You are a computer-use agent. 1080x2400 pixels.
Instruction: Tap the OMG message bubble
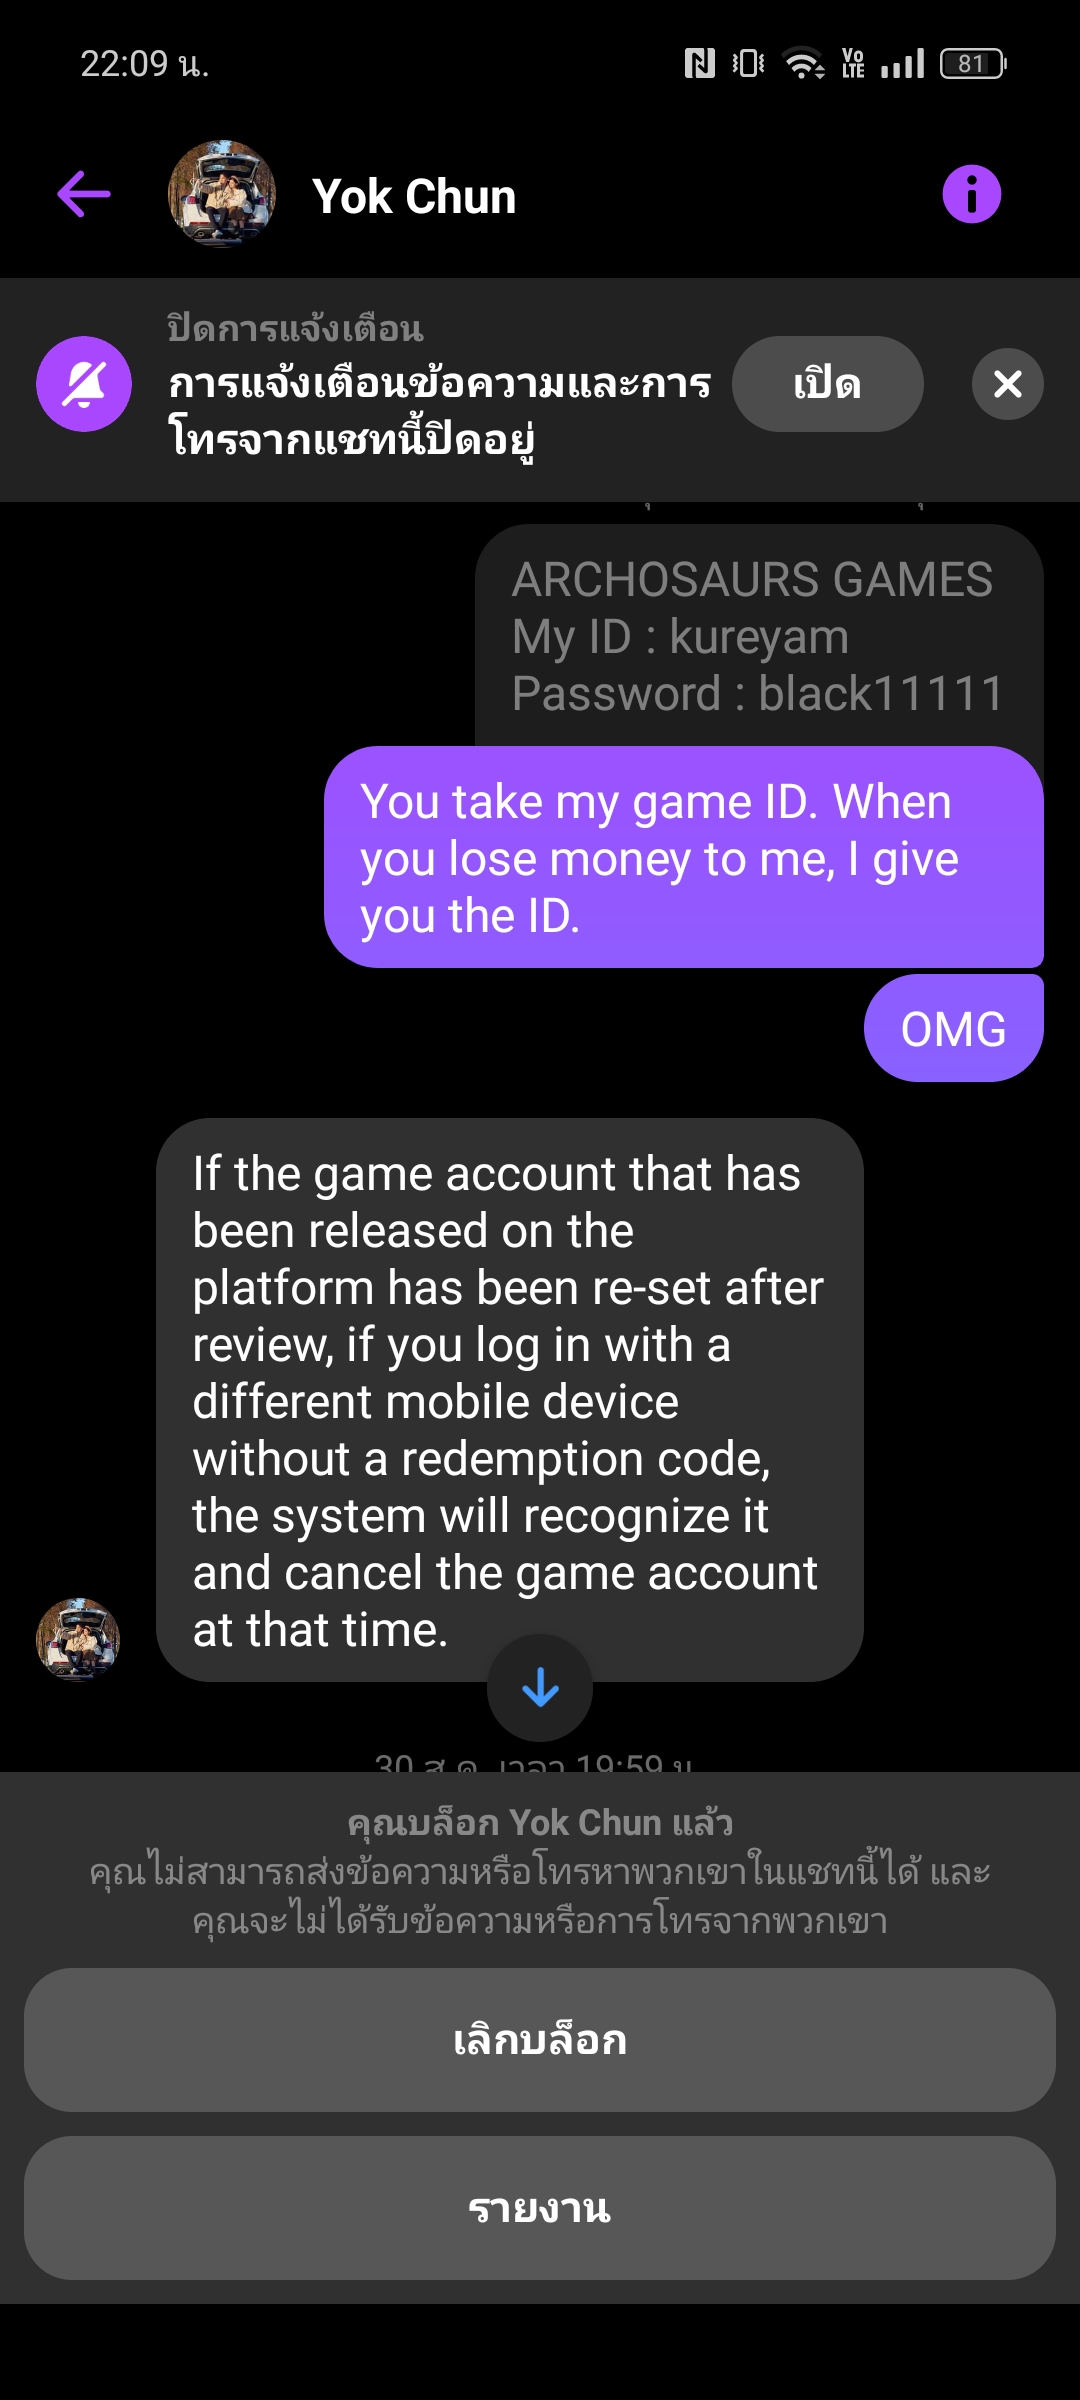point(953,1029)
